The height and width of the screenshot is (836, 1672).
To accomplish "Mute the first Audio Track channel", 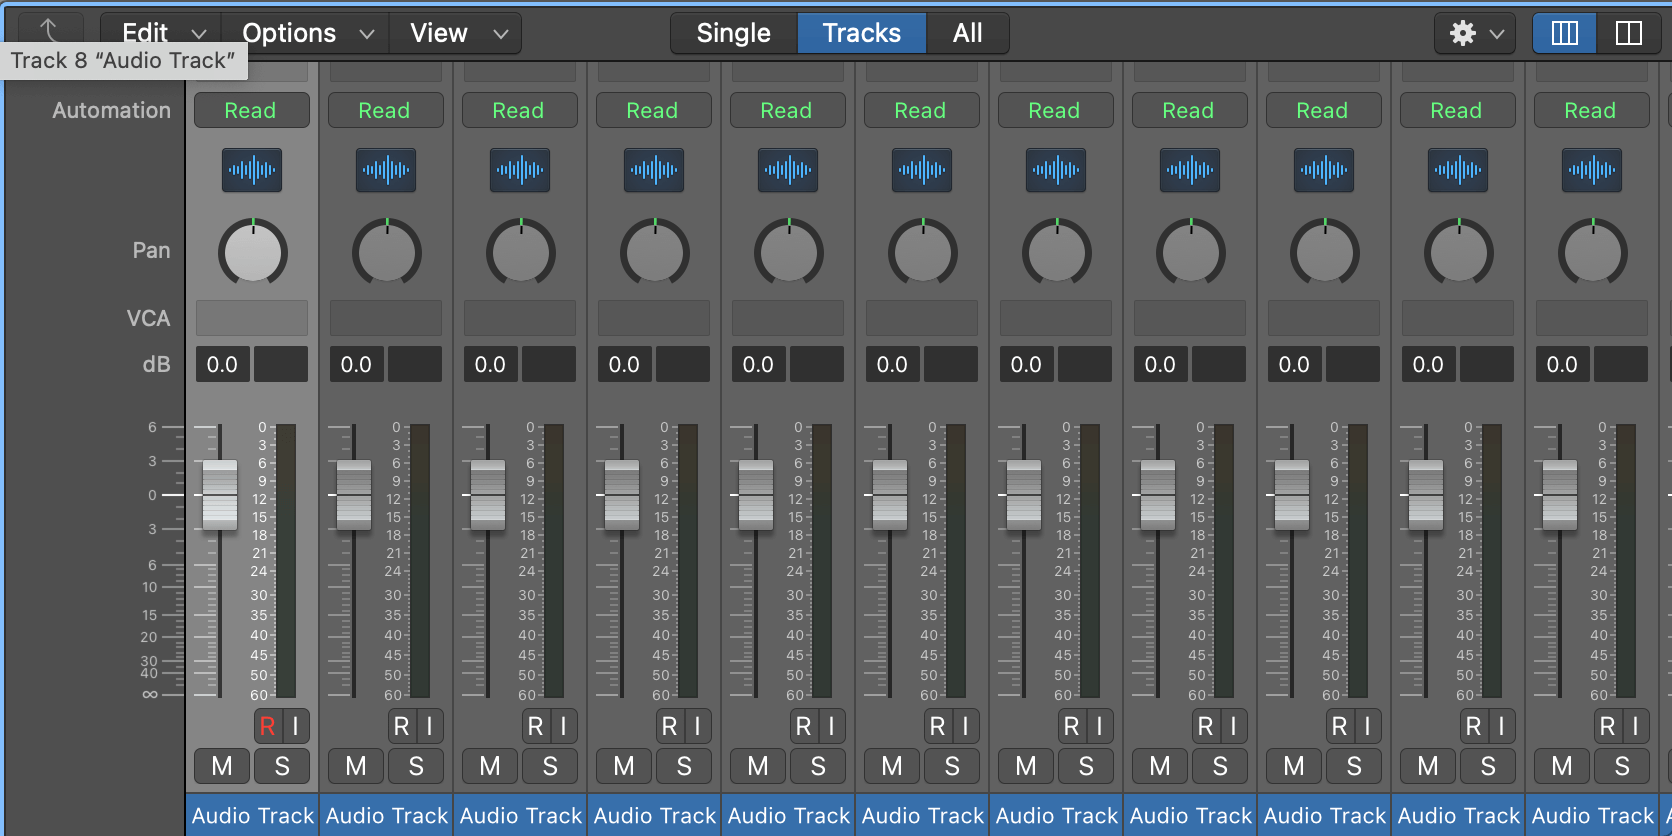I will (222, 766).
